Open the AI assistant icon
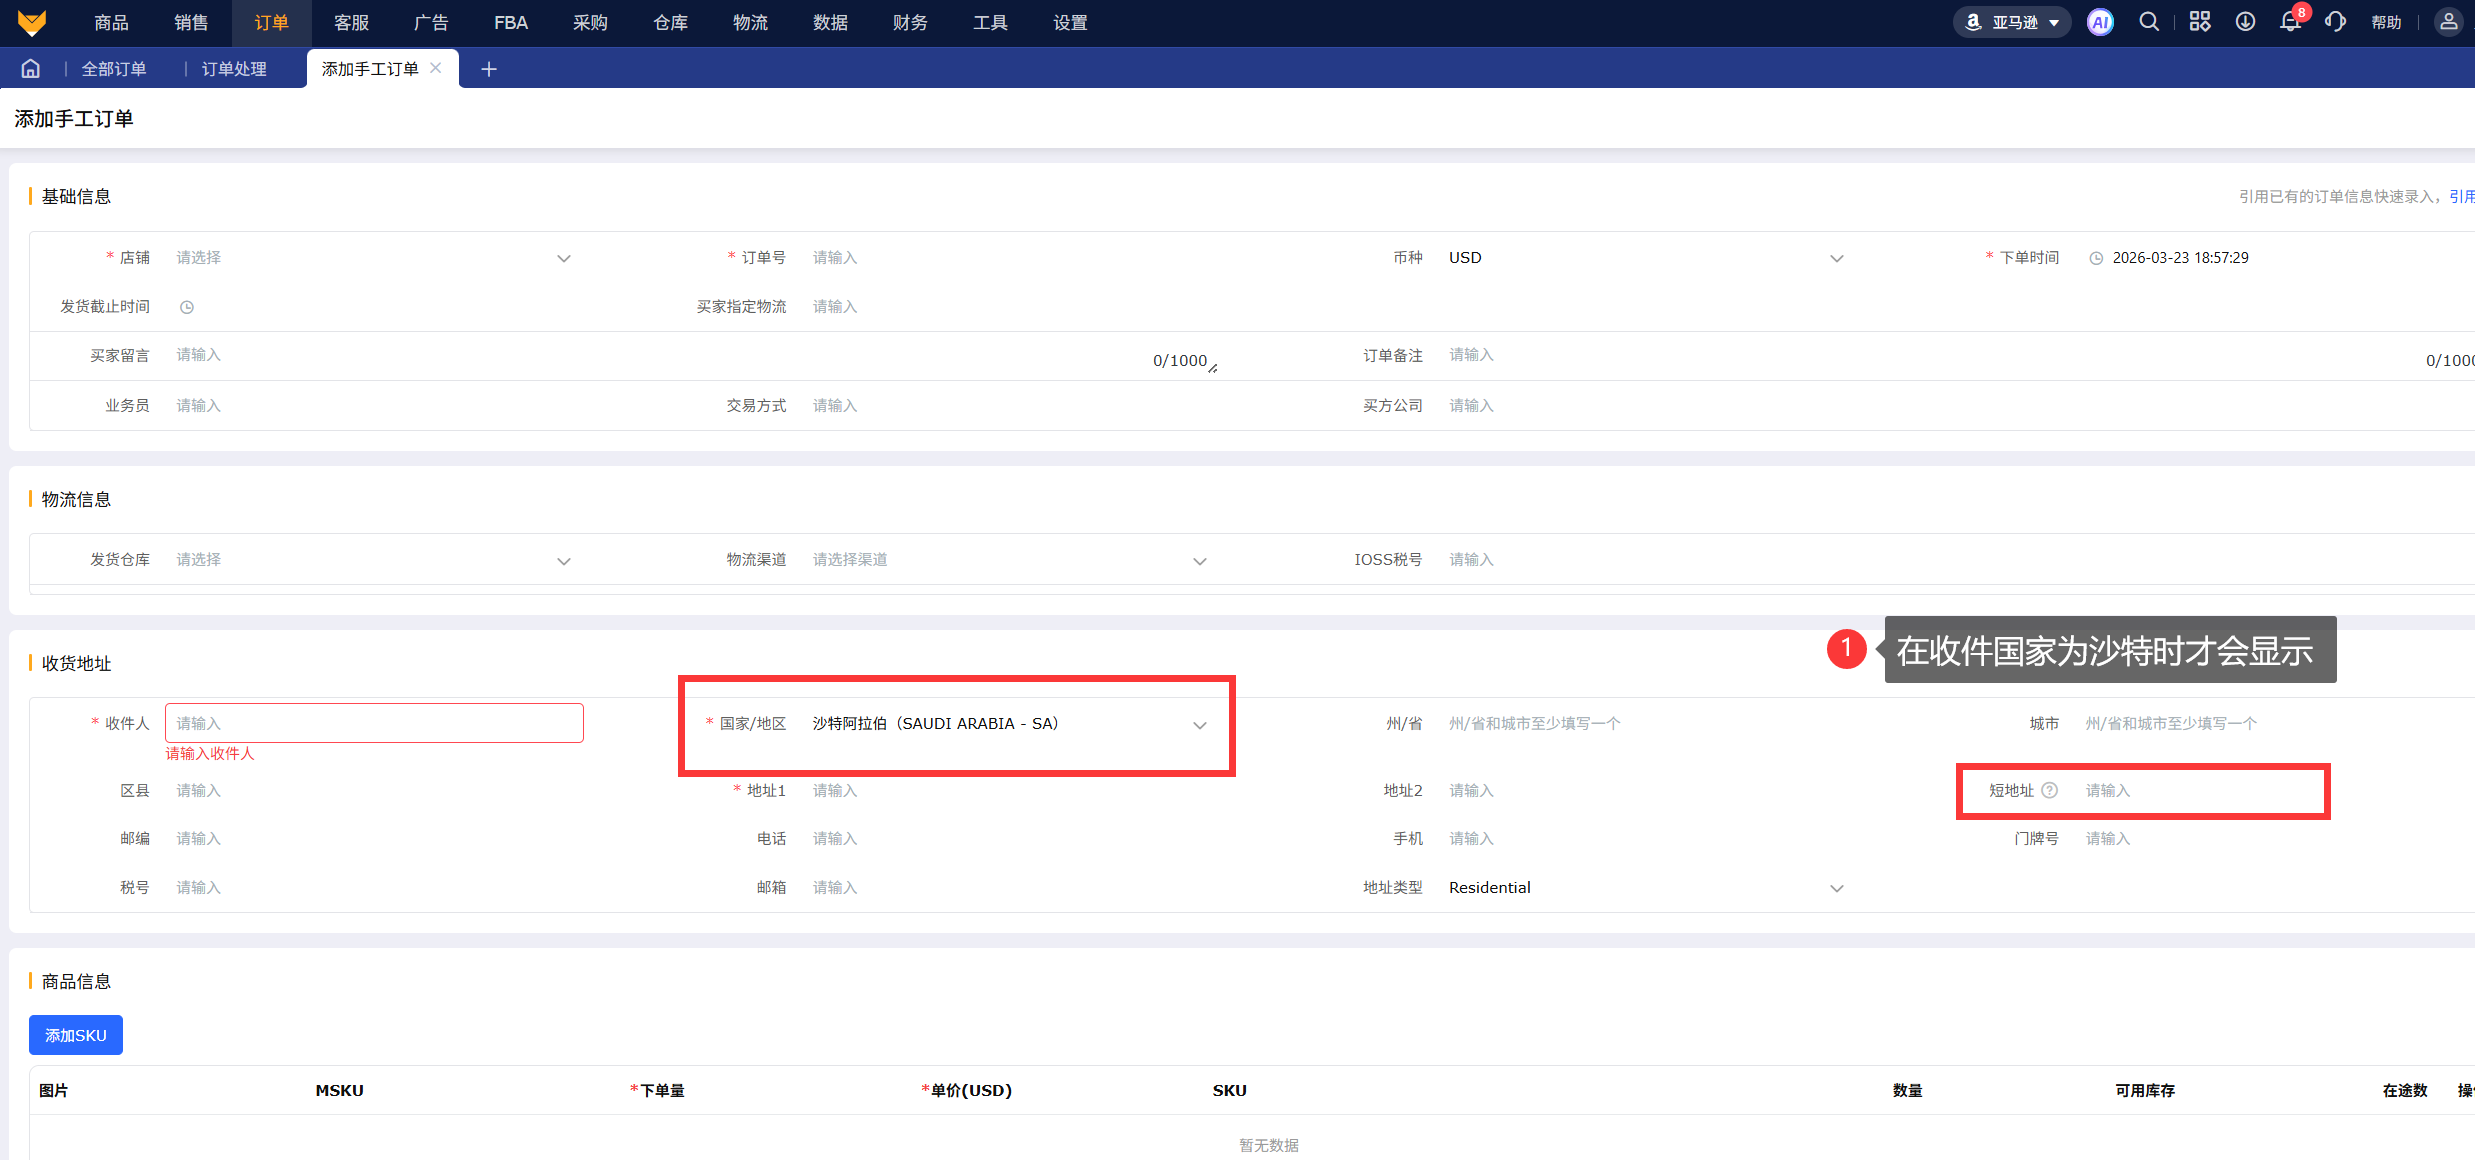The image size is (2475, 1160). pyautogui.click(x=2099, y=22)
